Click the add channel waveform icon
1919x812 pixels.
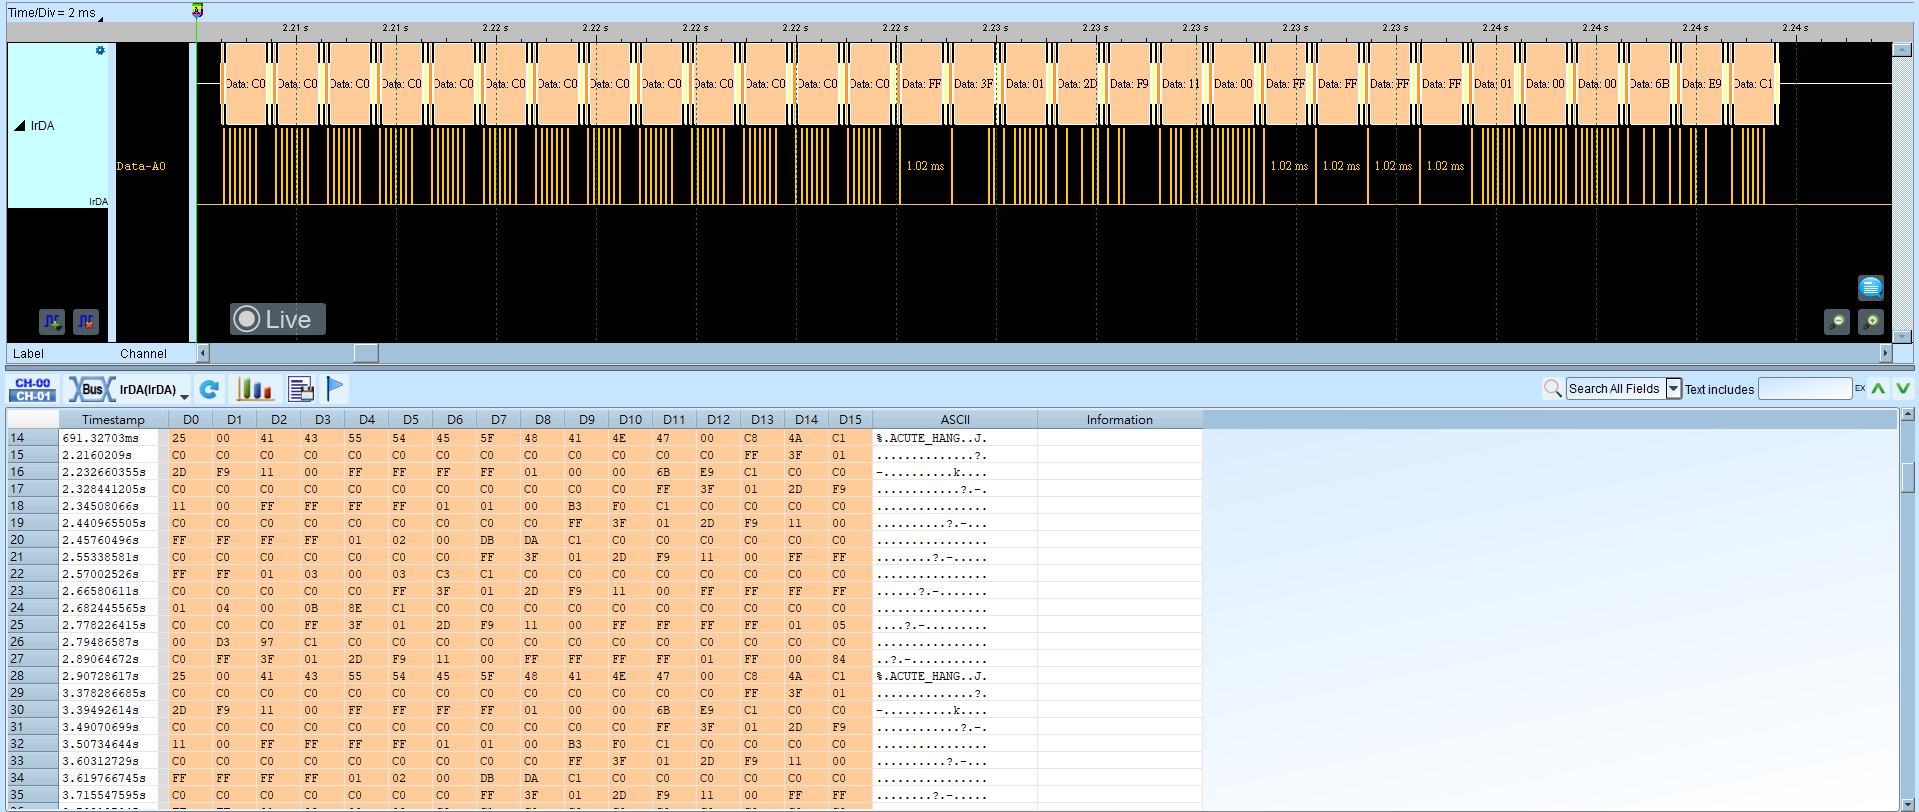click(52, 321)
